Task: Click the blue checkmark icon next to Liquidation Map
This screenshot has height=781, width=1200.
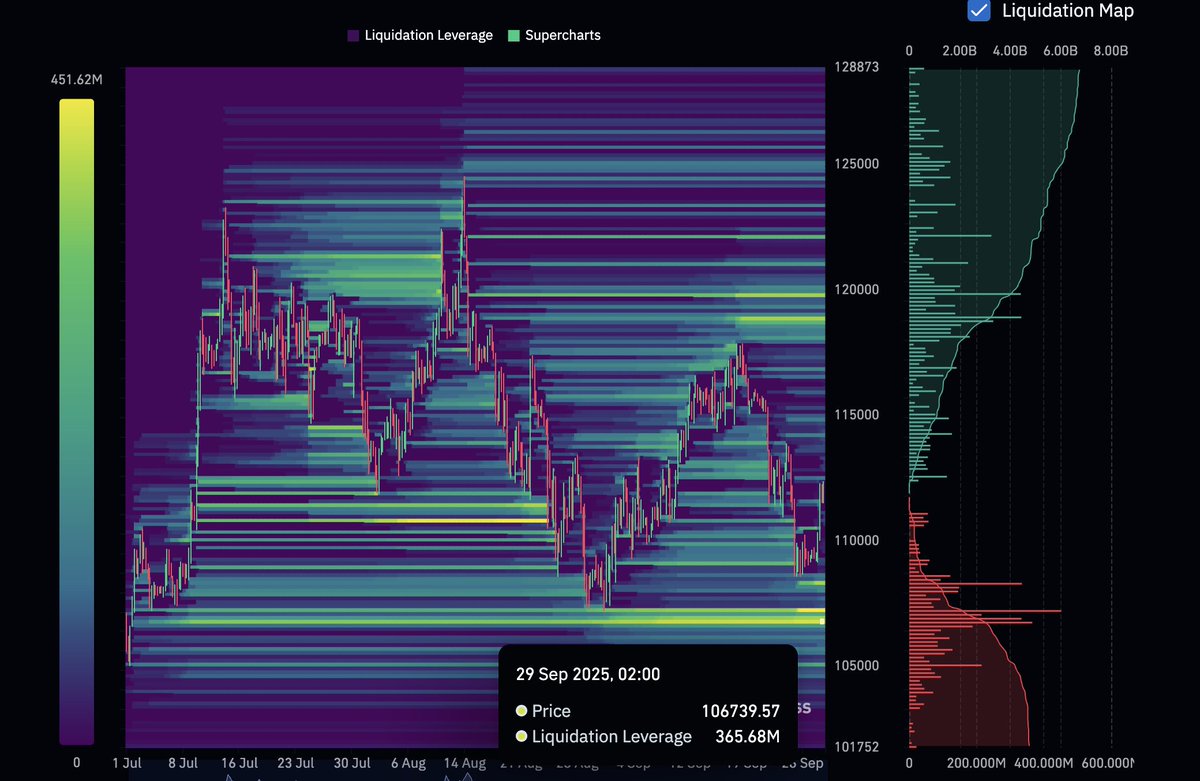Action: 977,11
